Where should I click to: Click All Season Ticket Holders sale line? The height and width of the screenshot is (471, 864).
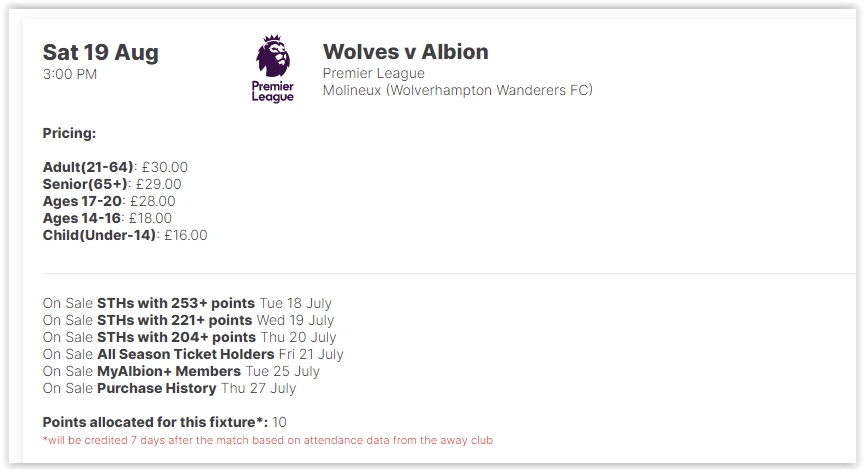[193, 354]
